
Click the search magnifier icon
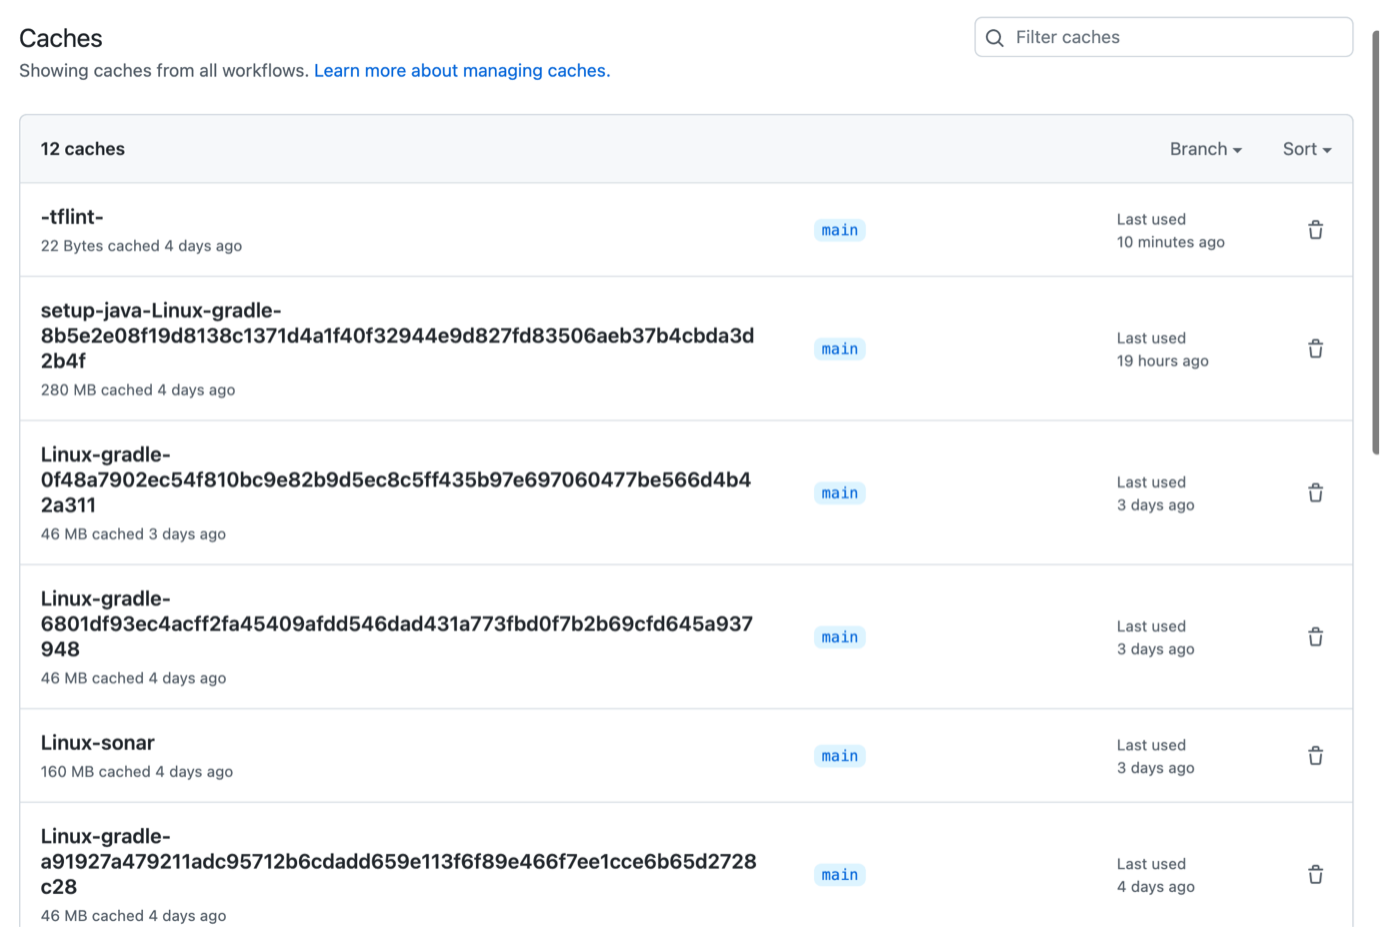(x=994, y=38)
